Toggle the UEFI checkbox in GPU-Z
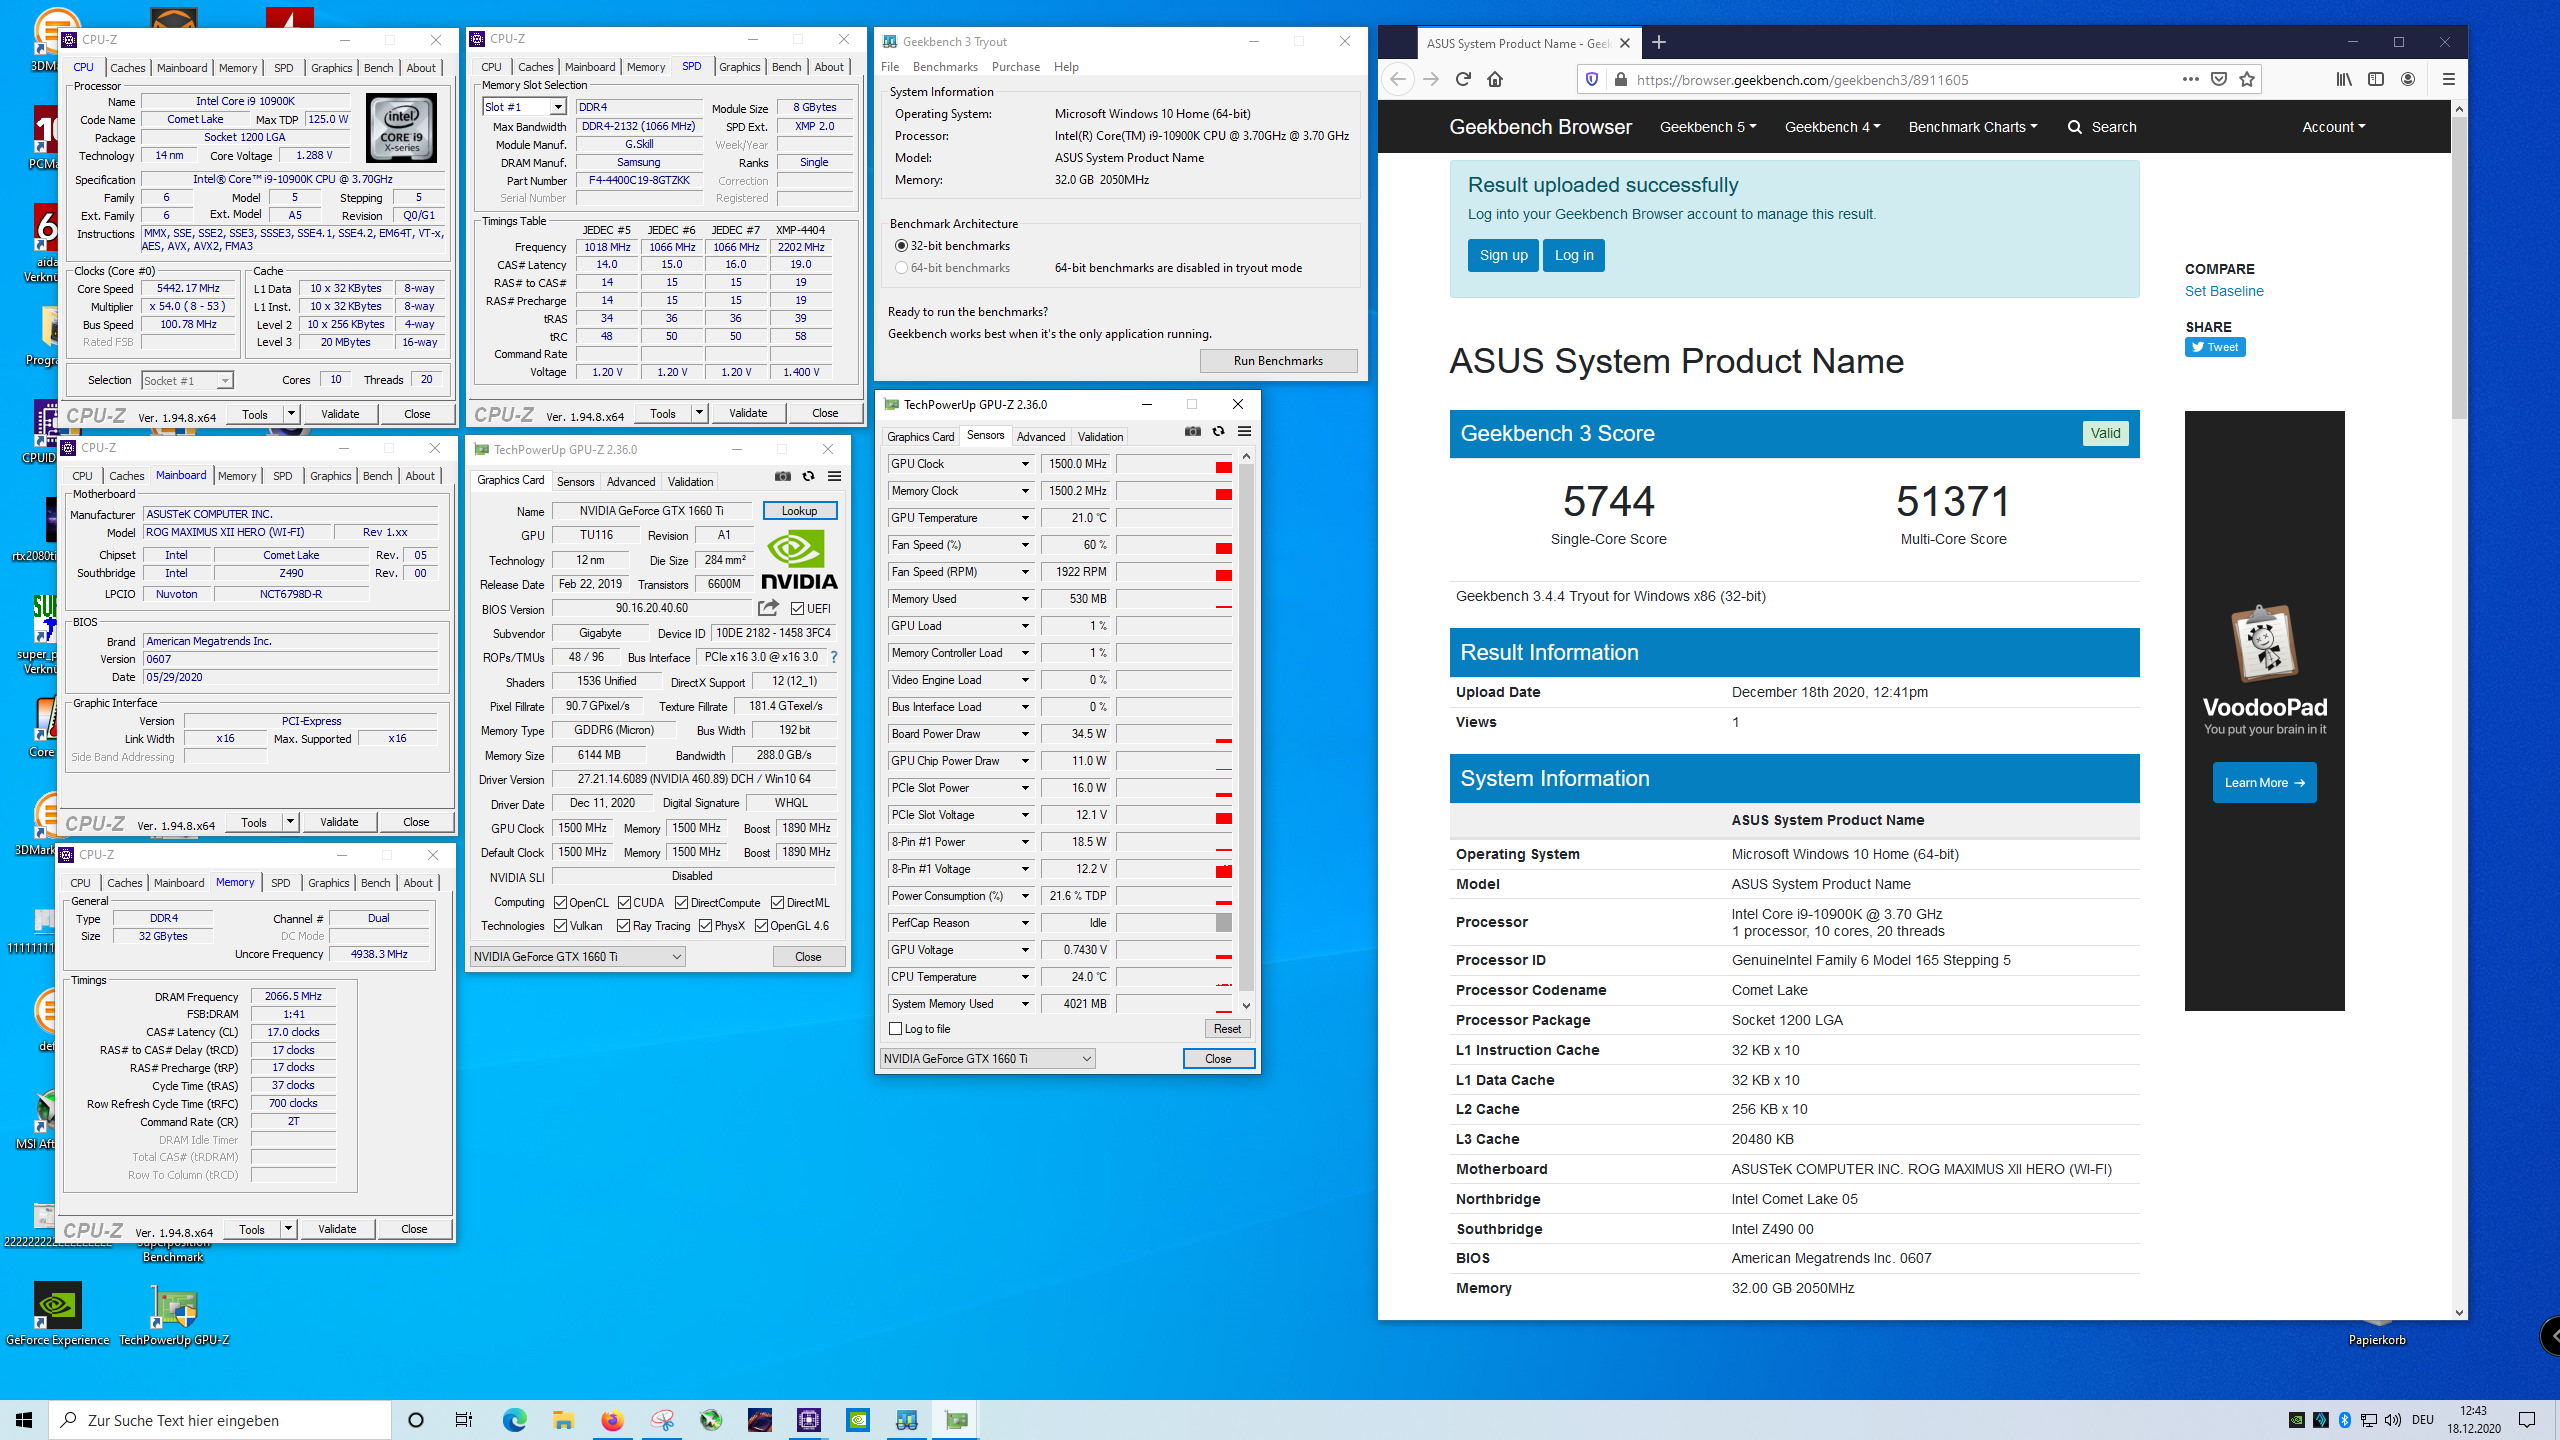The height and width of the screenshot is (1440, 2560). coord(797,608)
